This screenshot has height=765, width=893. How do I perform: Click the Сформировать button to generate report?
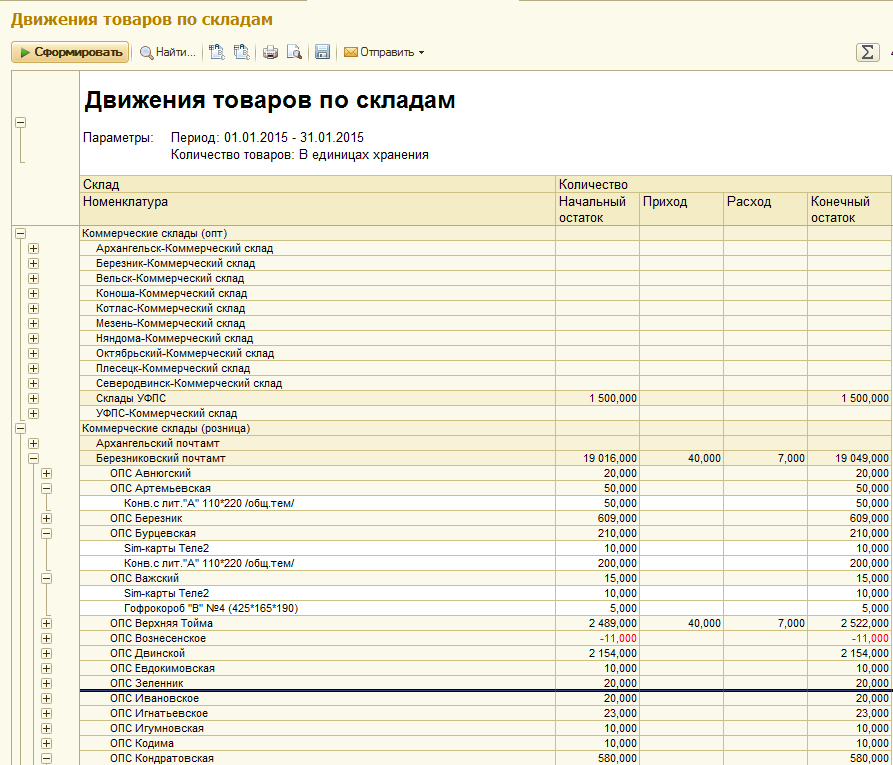coord(69,52)
